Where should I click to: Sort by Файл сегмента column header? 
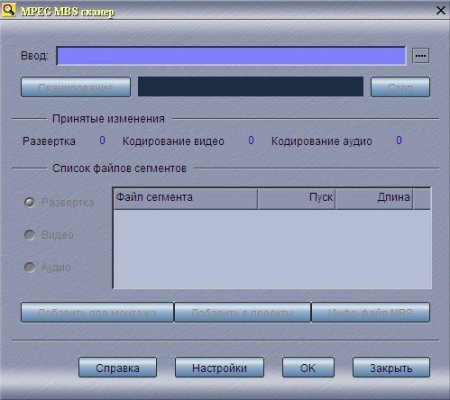click(185, 198)
